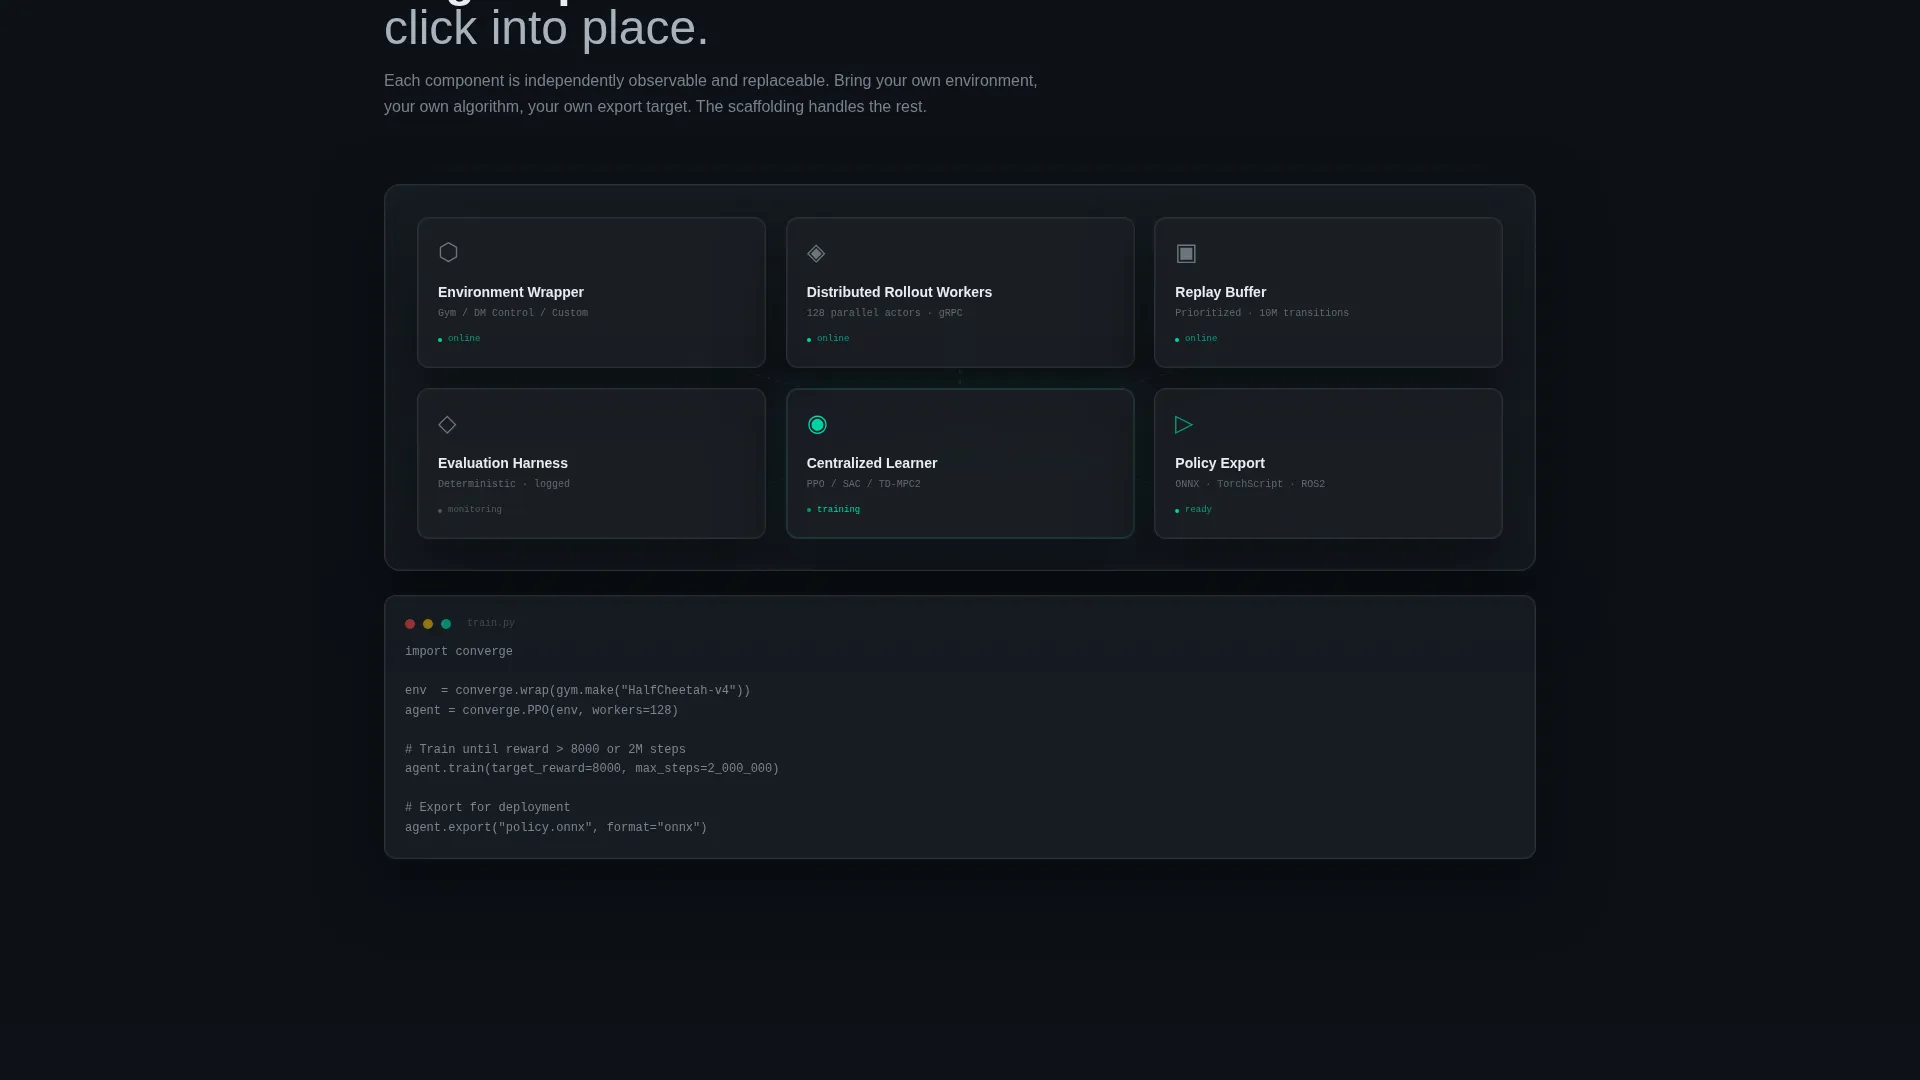Click the monitoring status on Evaluation Harness
This screenshot has height=1080, width=1920.
coord(470,510)
